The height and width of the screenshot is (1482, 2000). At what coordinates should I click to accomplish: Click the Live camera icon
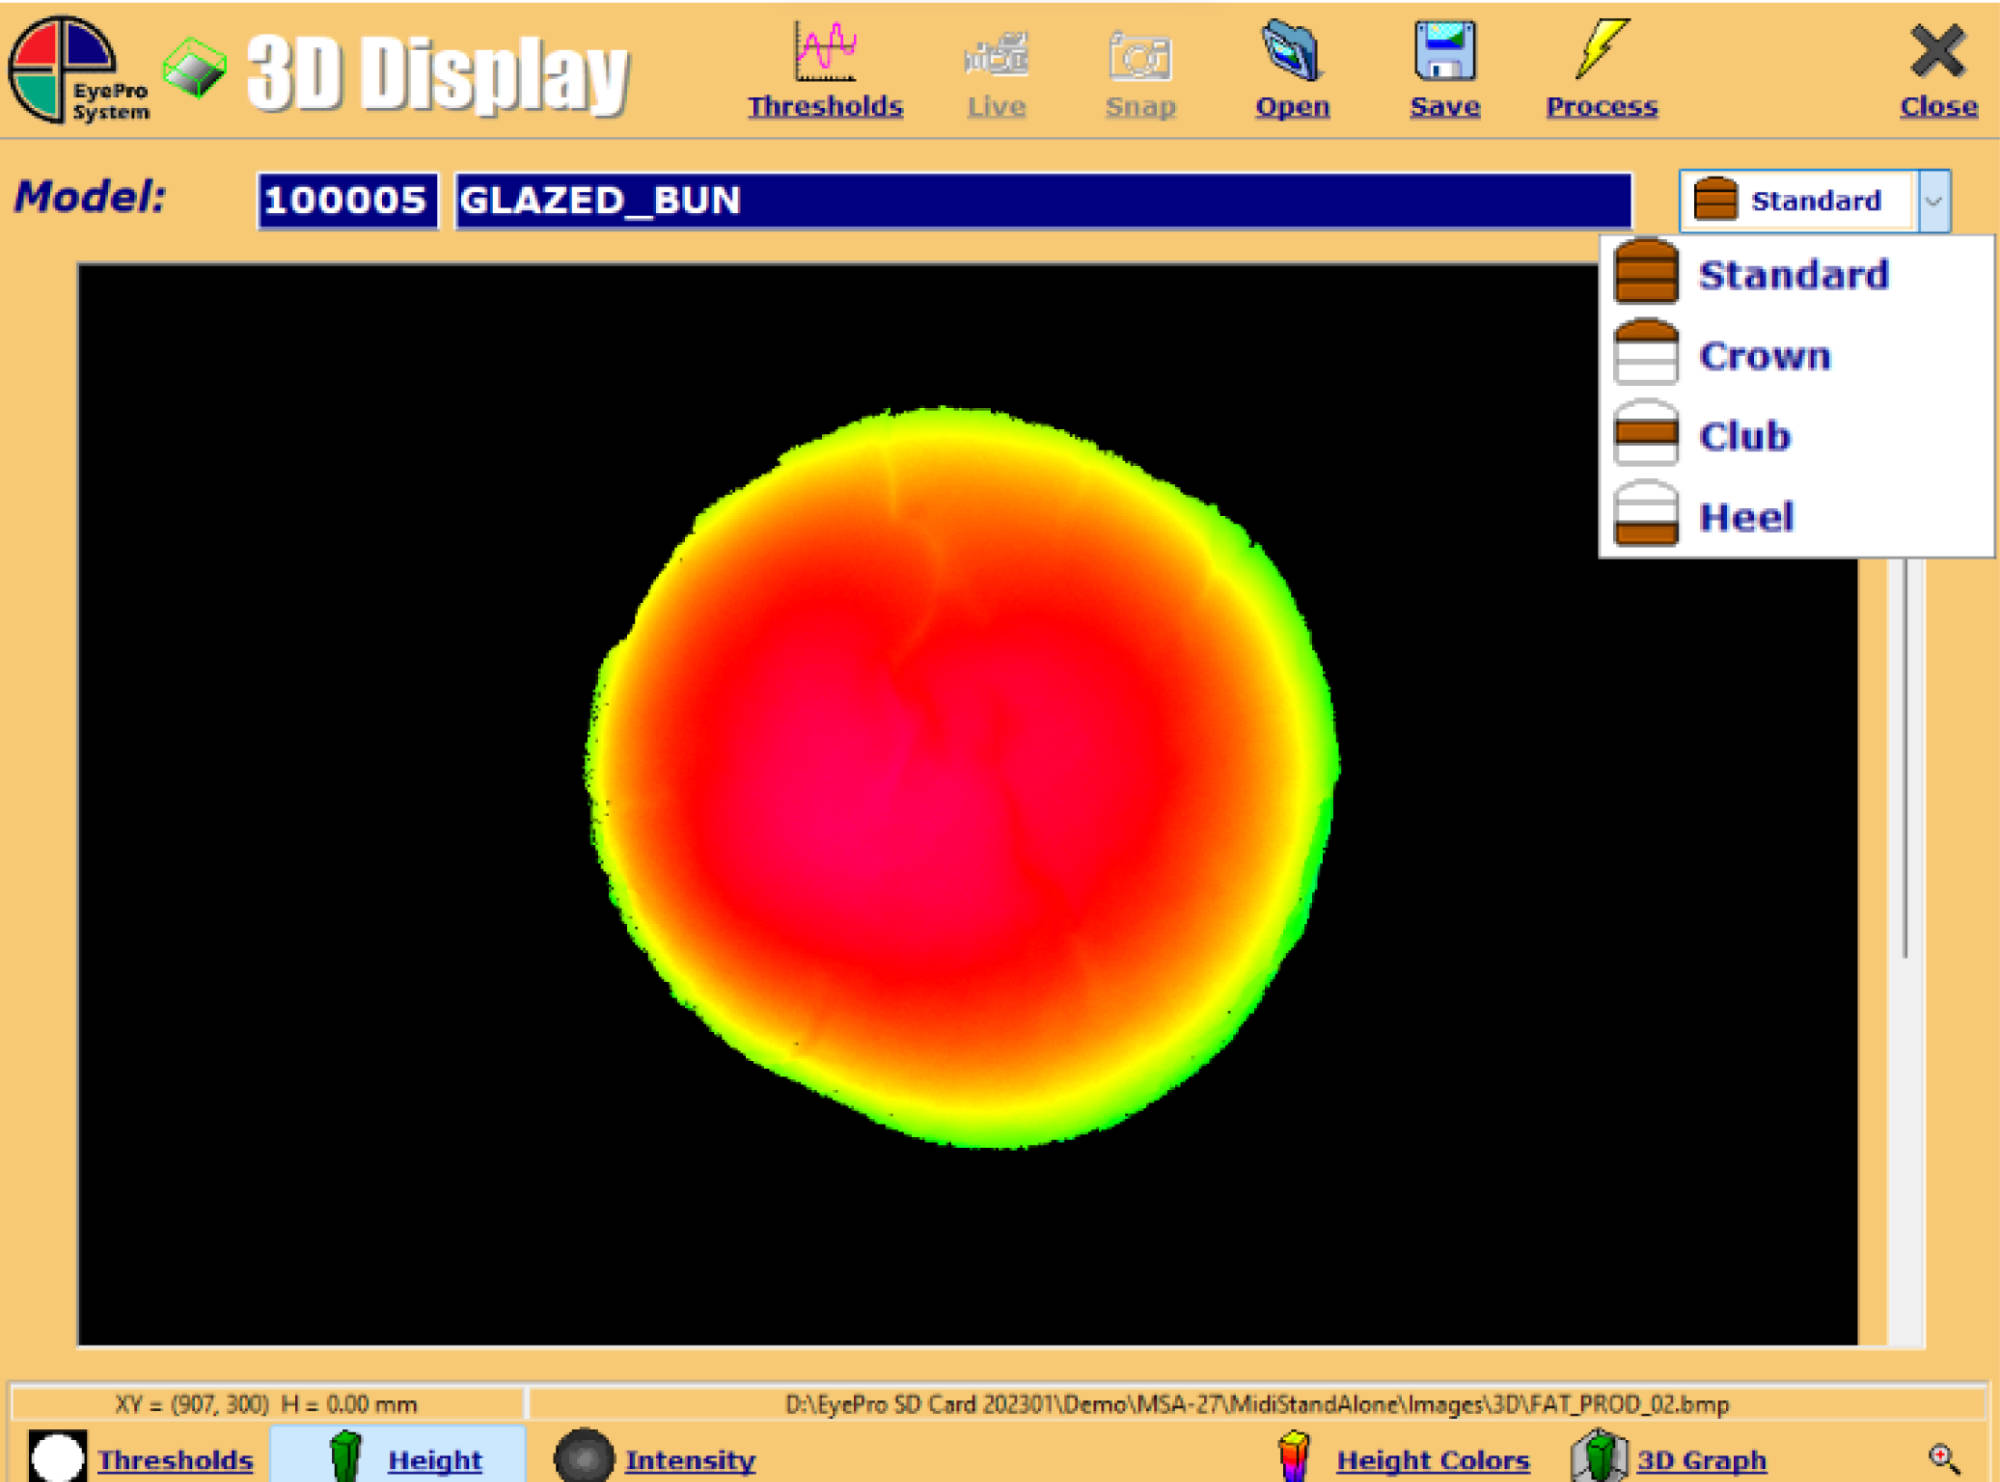996,60
